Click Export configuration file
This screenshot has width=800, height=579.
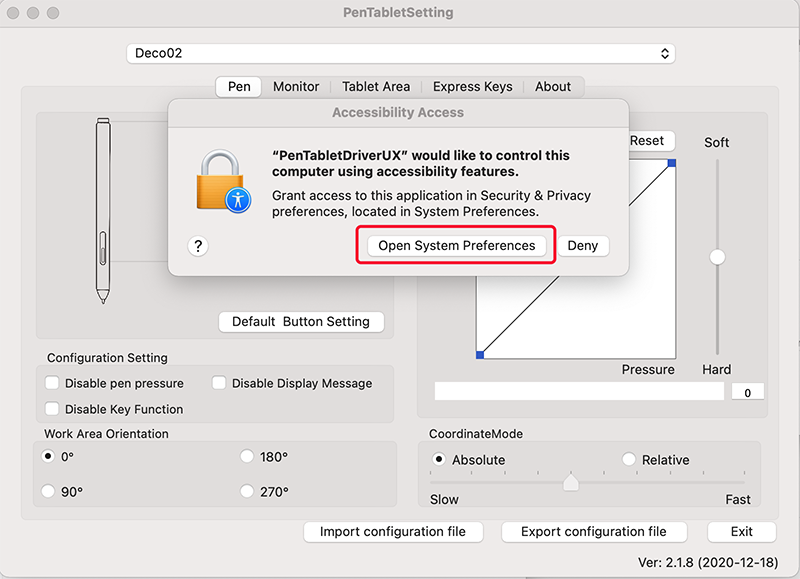coord(594,532)
